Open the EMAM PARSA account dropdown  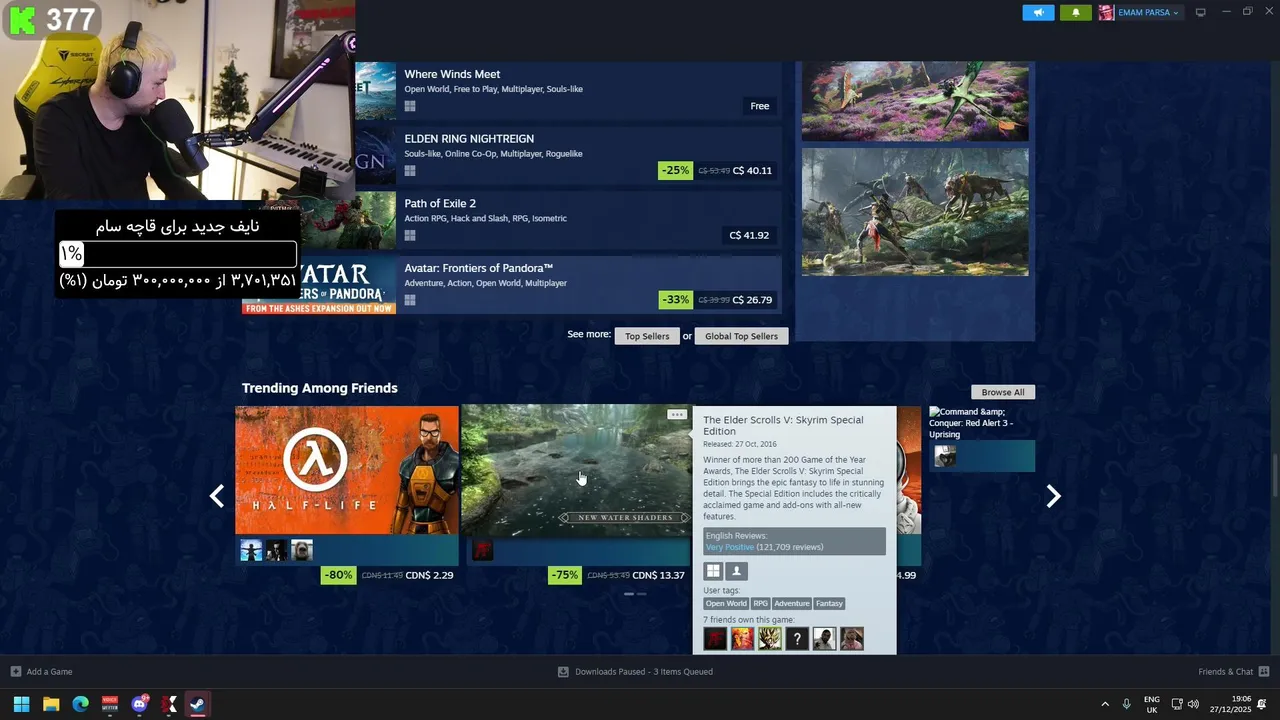point(1140,13)
